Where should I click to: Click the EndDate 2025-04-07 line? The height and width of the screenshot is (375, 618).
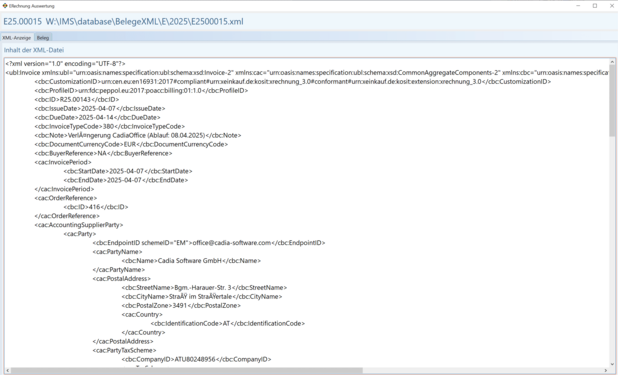pyautogui.click(x=126, y=180)
